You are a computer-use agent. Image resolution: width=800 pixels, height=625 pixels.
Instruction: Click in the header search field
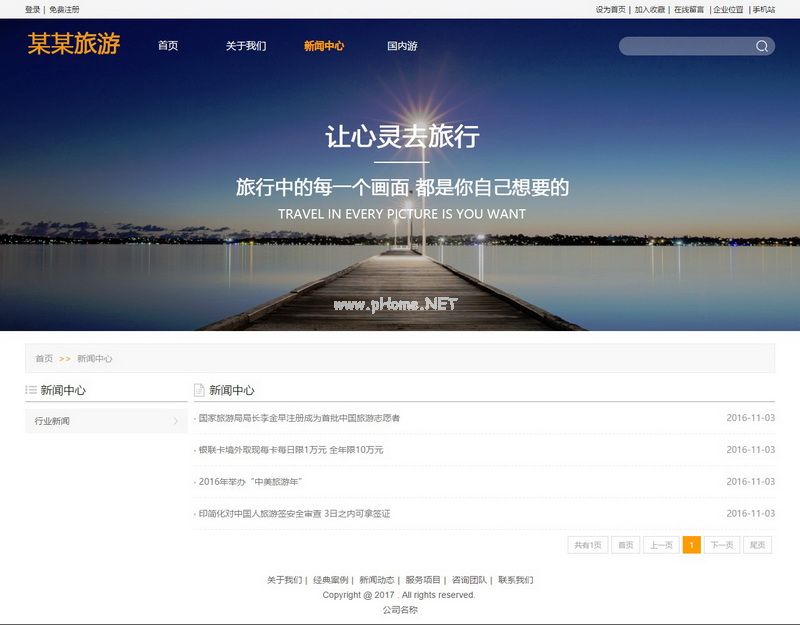685,46
